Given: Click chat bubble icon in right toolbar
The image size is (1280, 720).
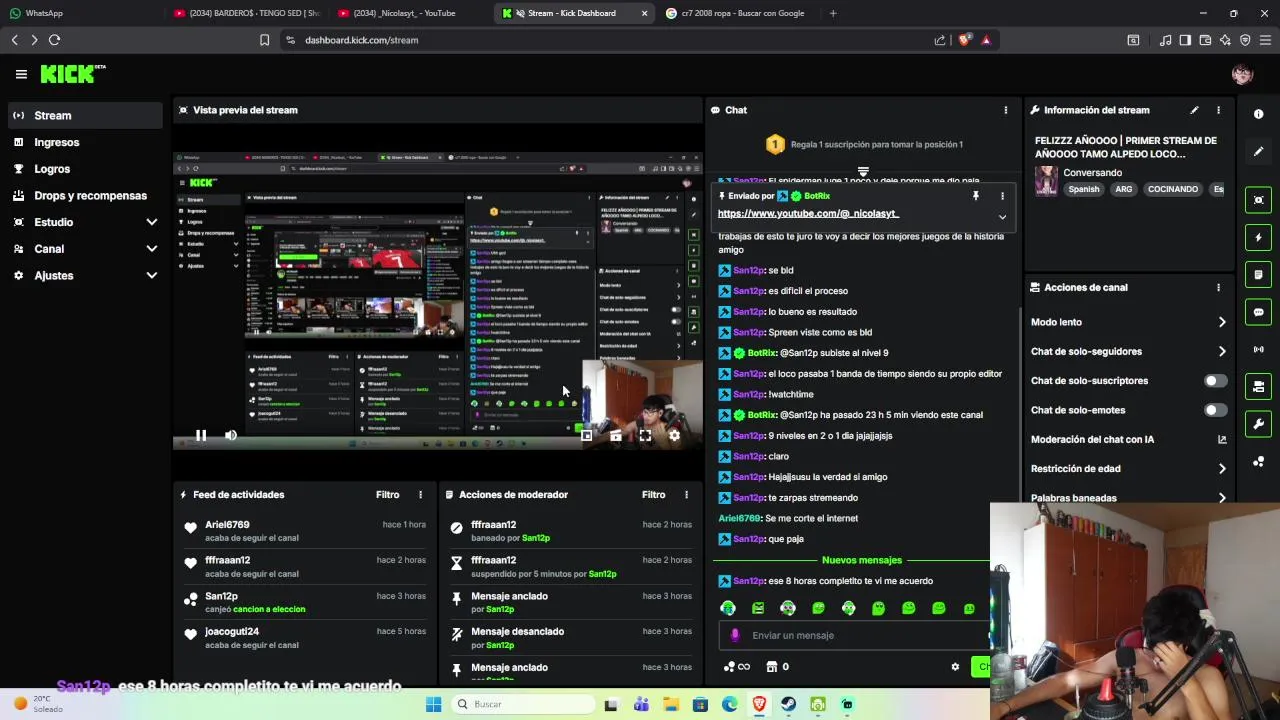Looking at the screenshot, I should click(x=1258, y=312).
